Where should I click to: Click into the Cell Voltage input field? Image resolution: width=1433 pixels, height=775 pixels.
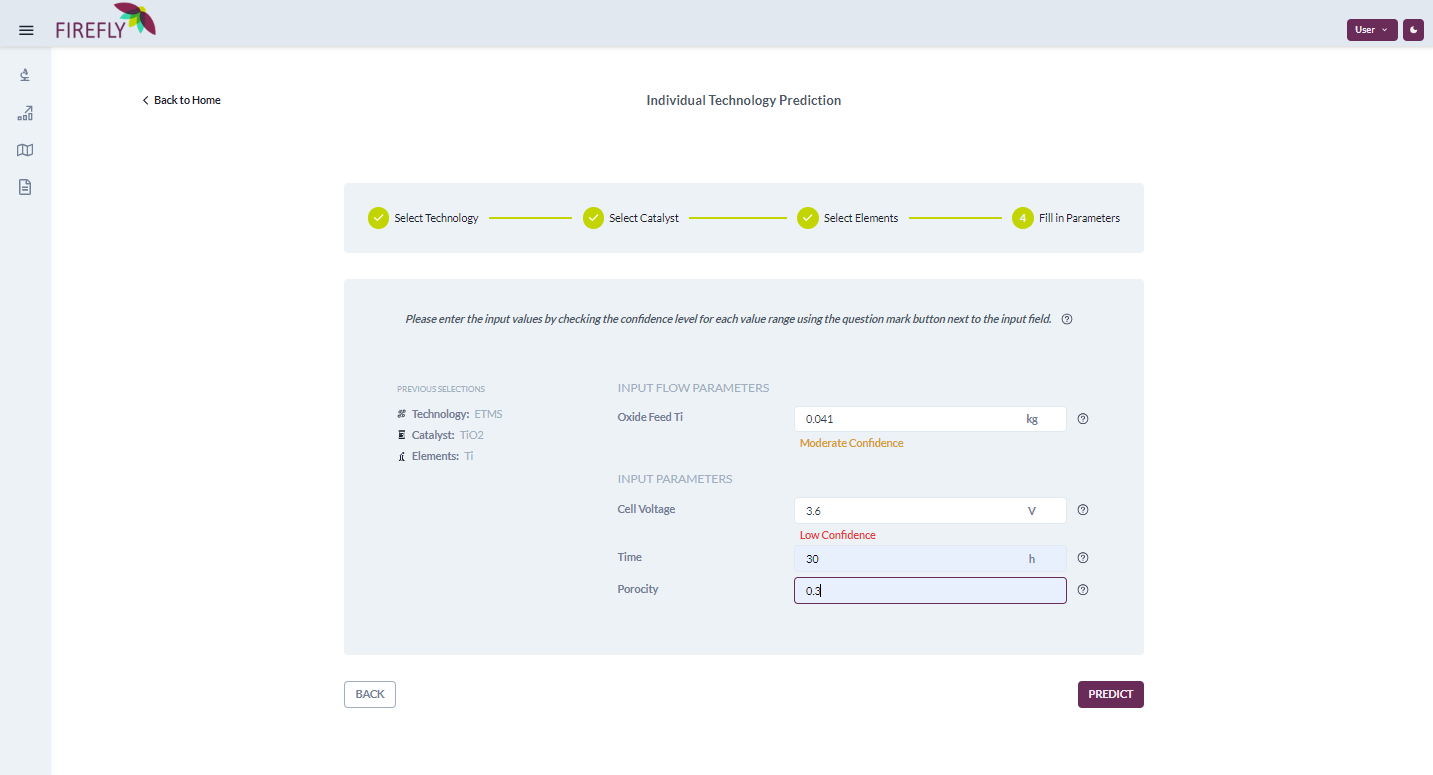click(910, 511)
